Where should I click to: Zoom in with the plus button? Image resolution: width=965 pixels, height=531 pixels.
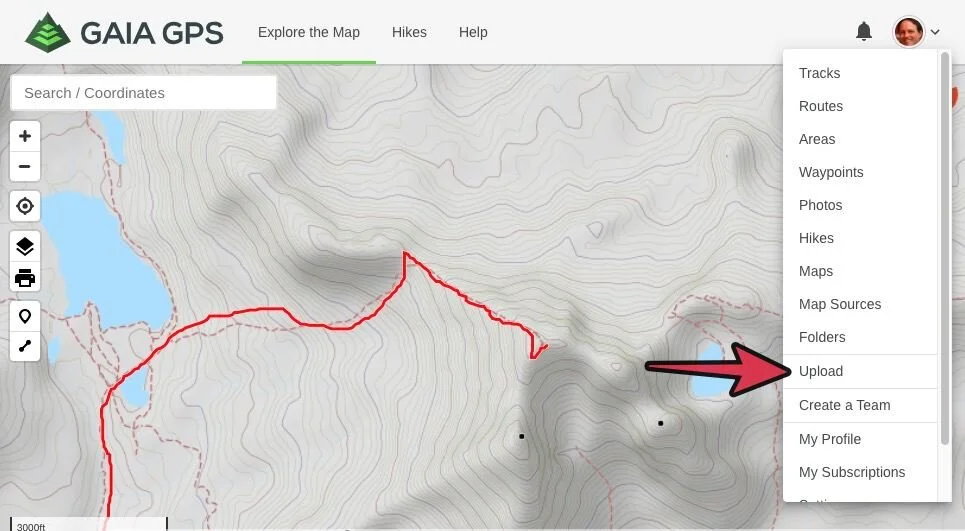click(x=25, y=136)
